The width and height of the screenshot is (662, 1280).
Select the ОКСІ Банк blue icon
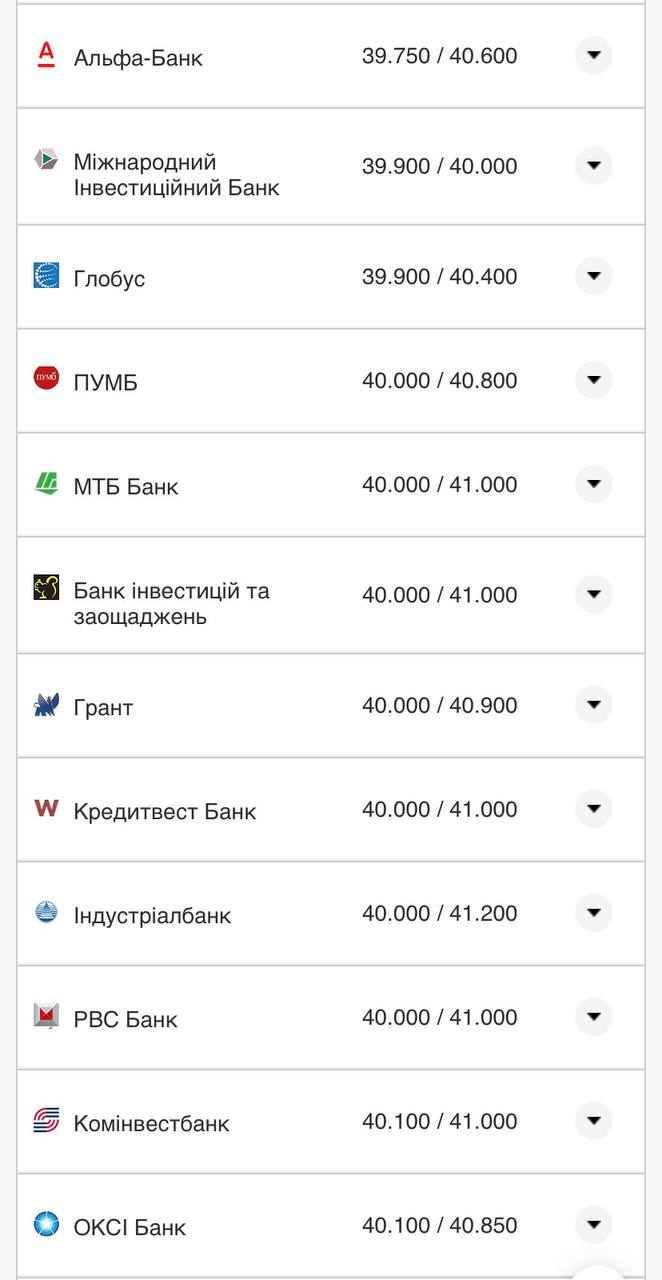pos(44,1225)
